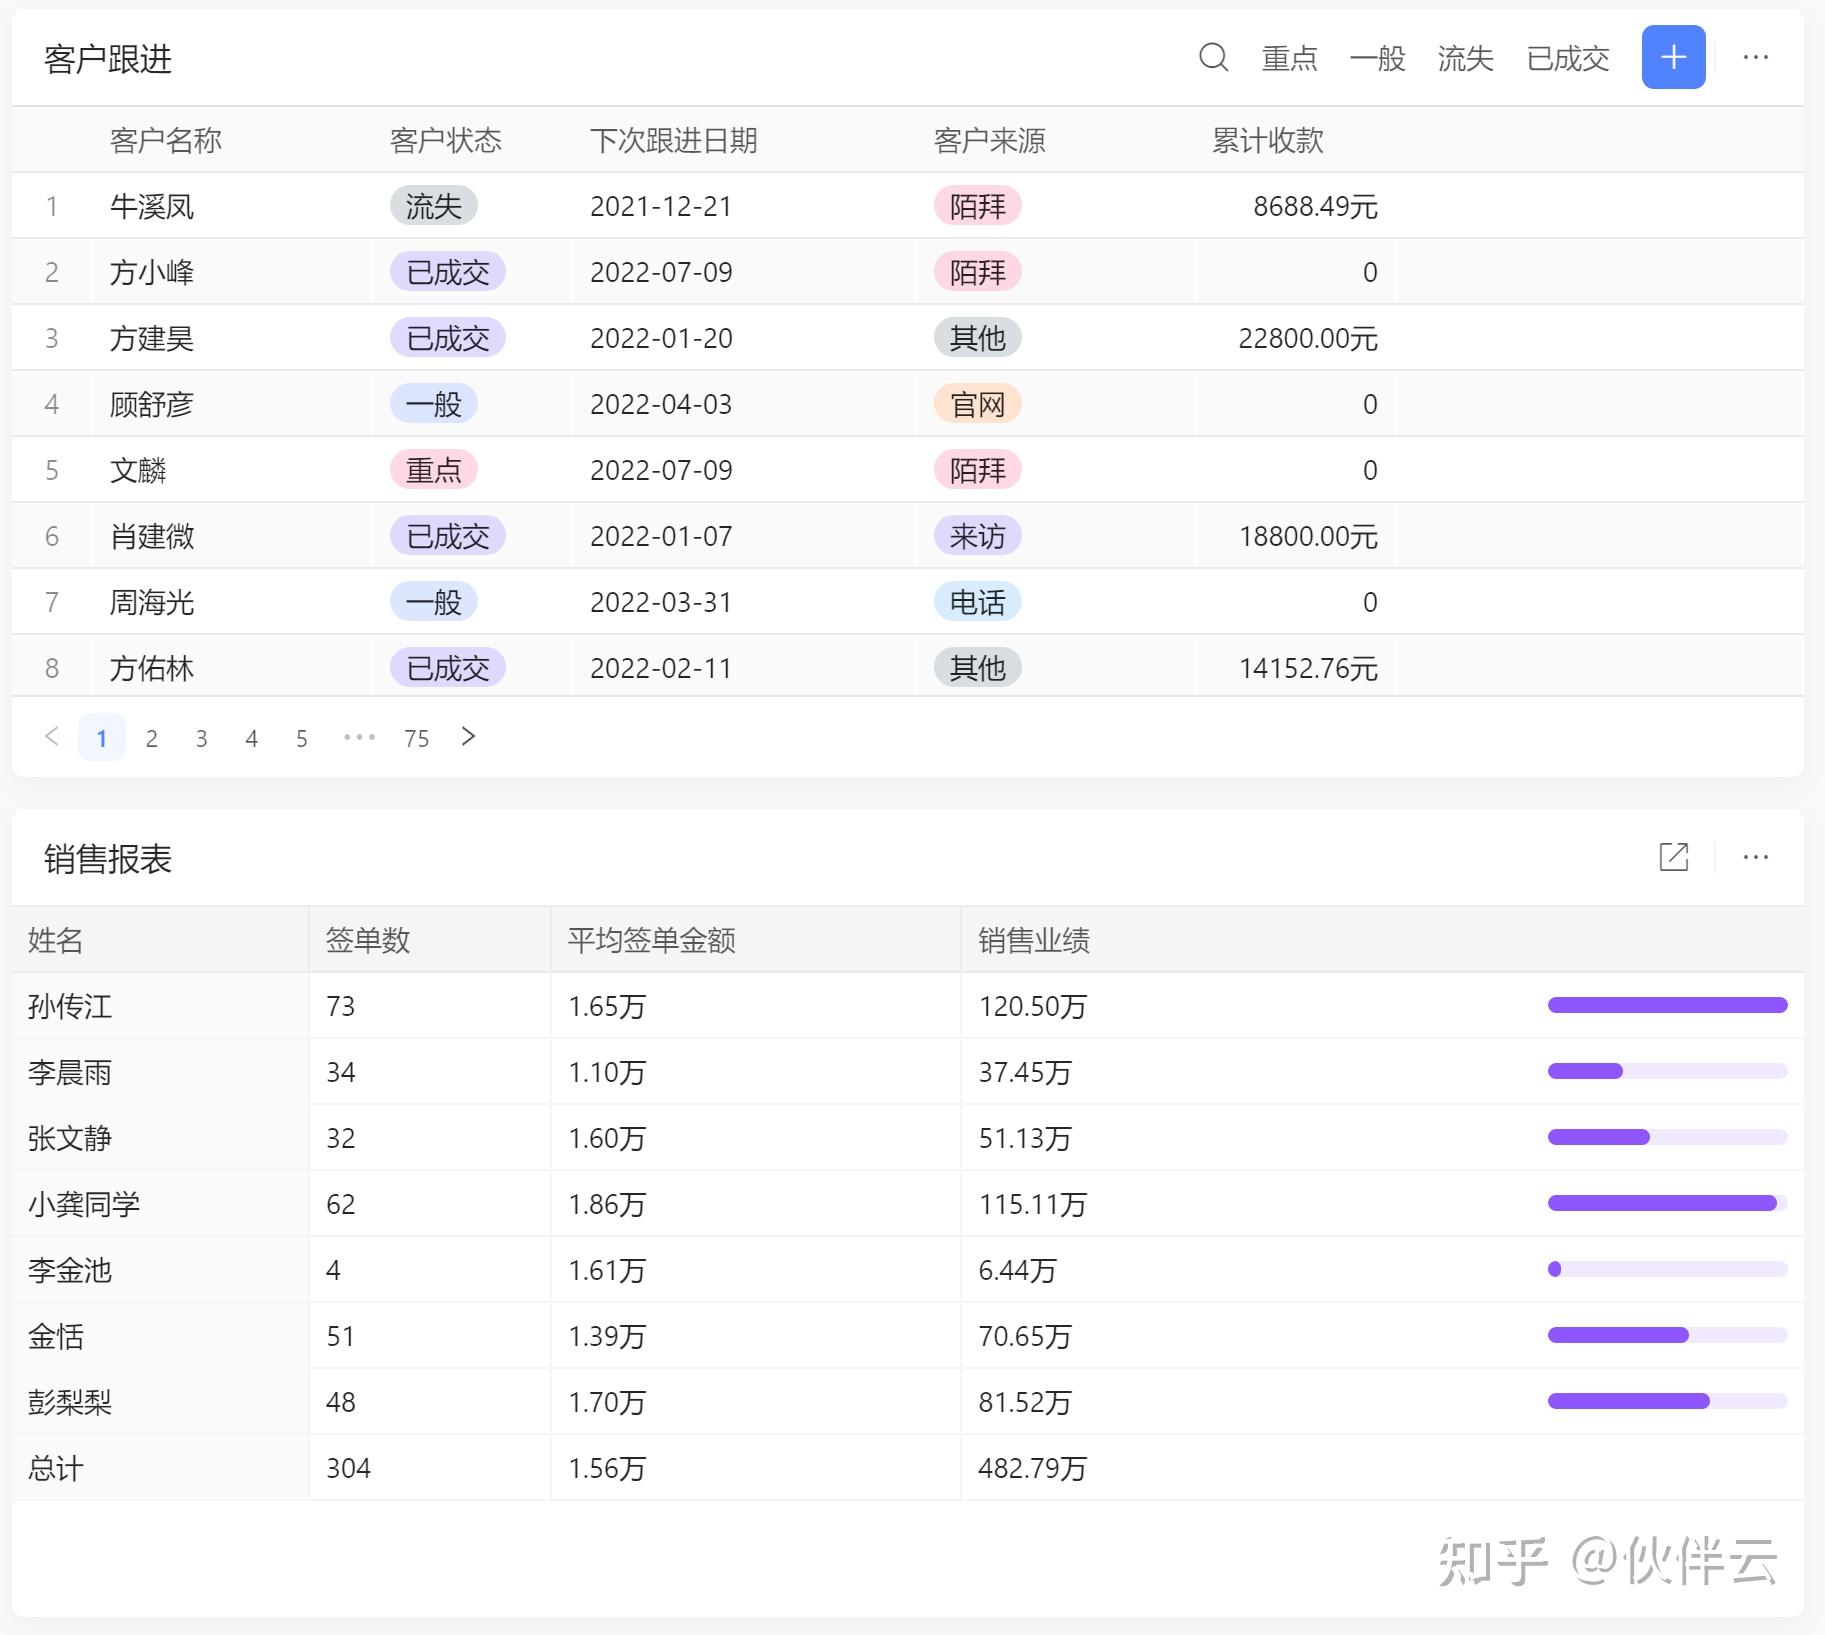Jump to page 3
This screenshot has height=1635, width=1825.
202,738
